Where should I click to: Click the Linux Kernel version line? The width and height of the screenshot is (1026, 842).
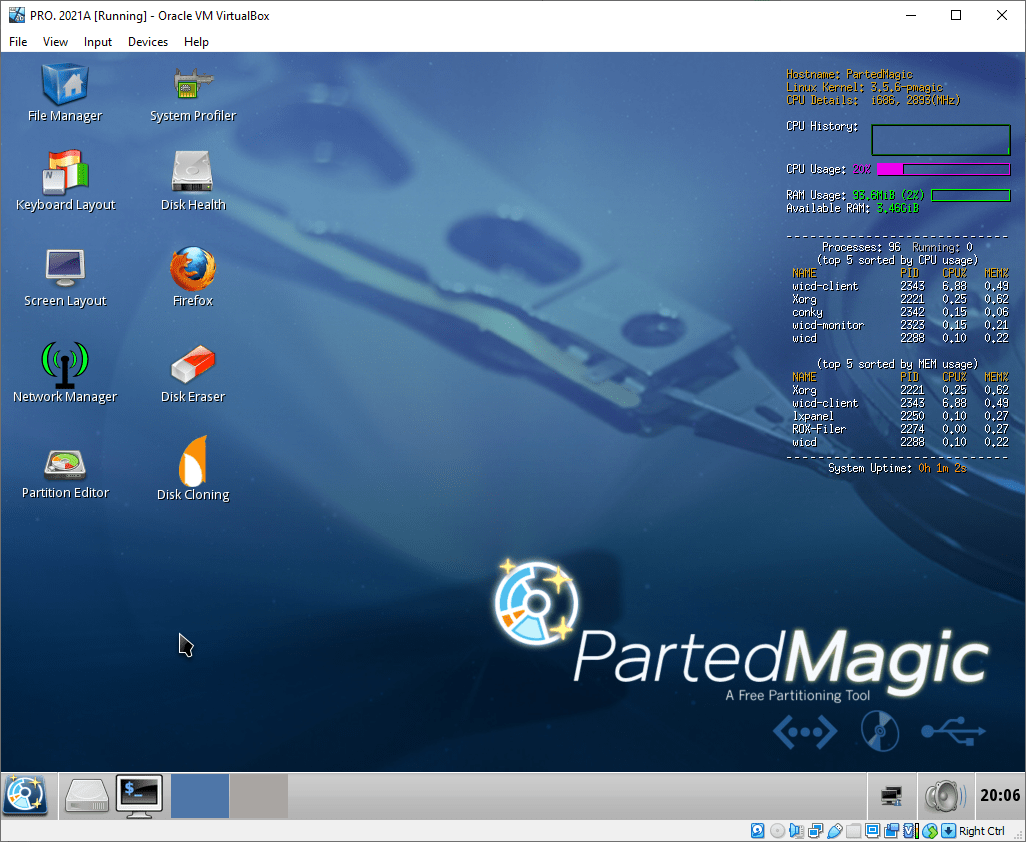(864, 87)
